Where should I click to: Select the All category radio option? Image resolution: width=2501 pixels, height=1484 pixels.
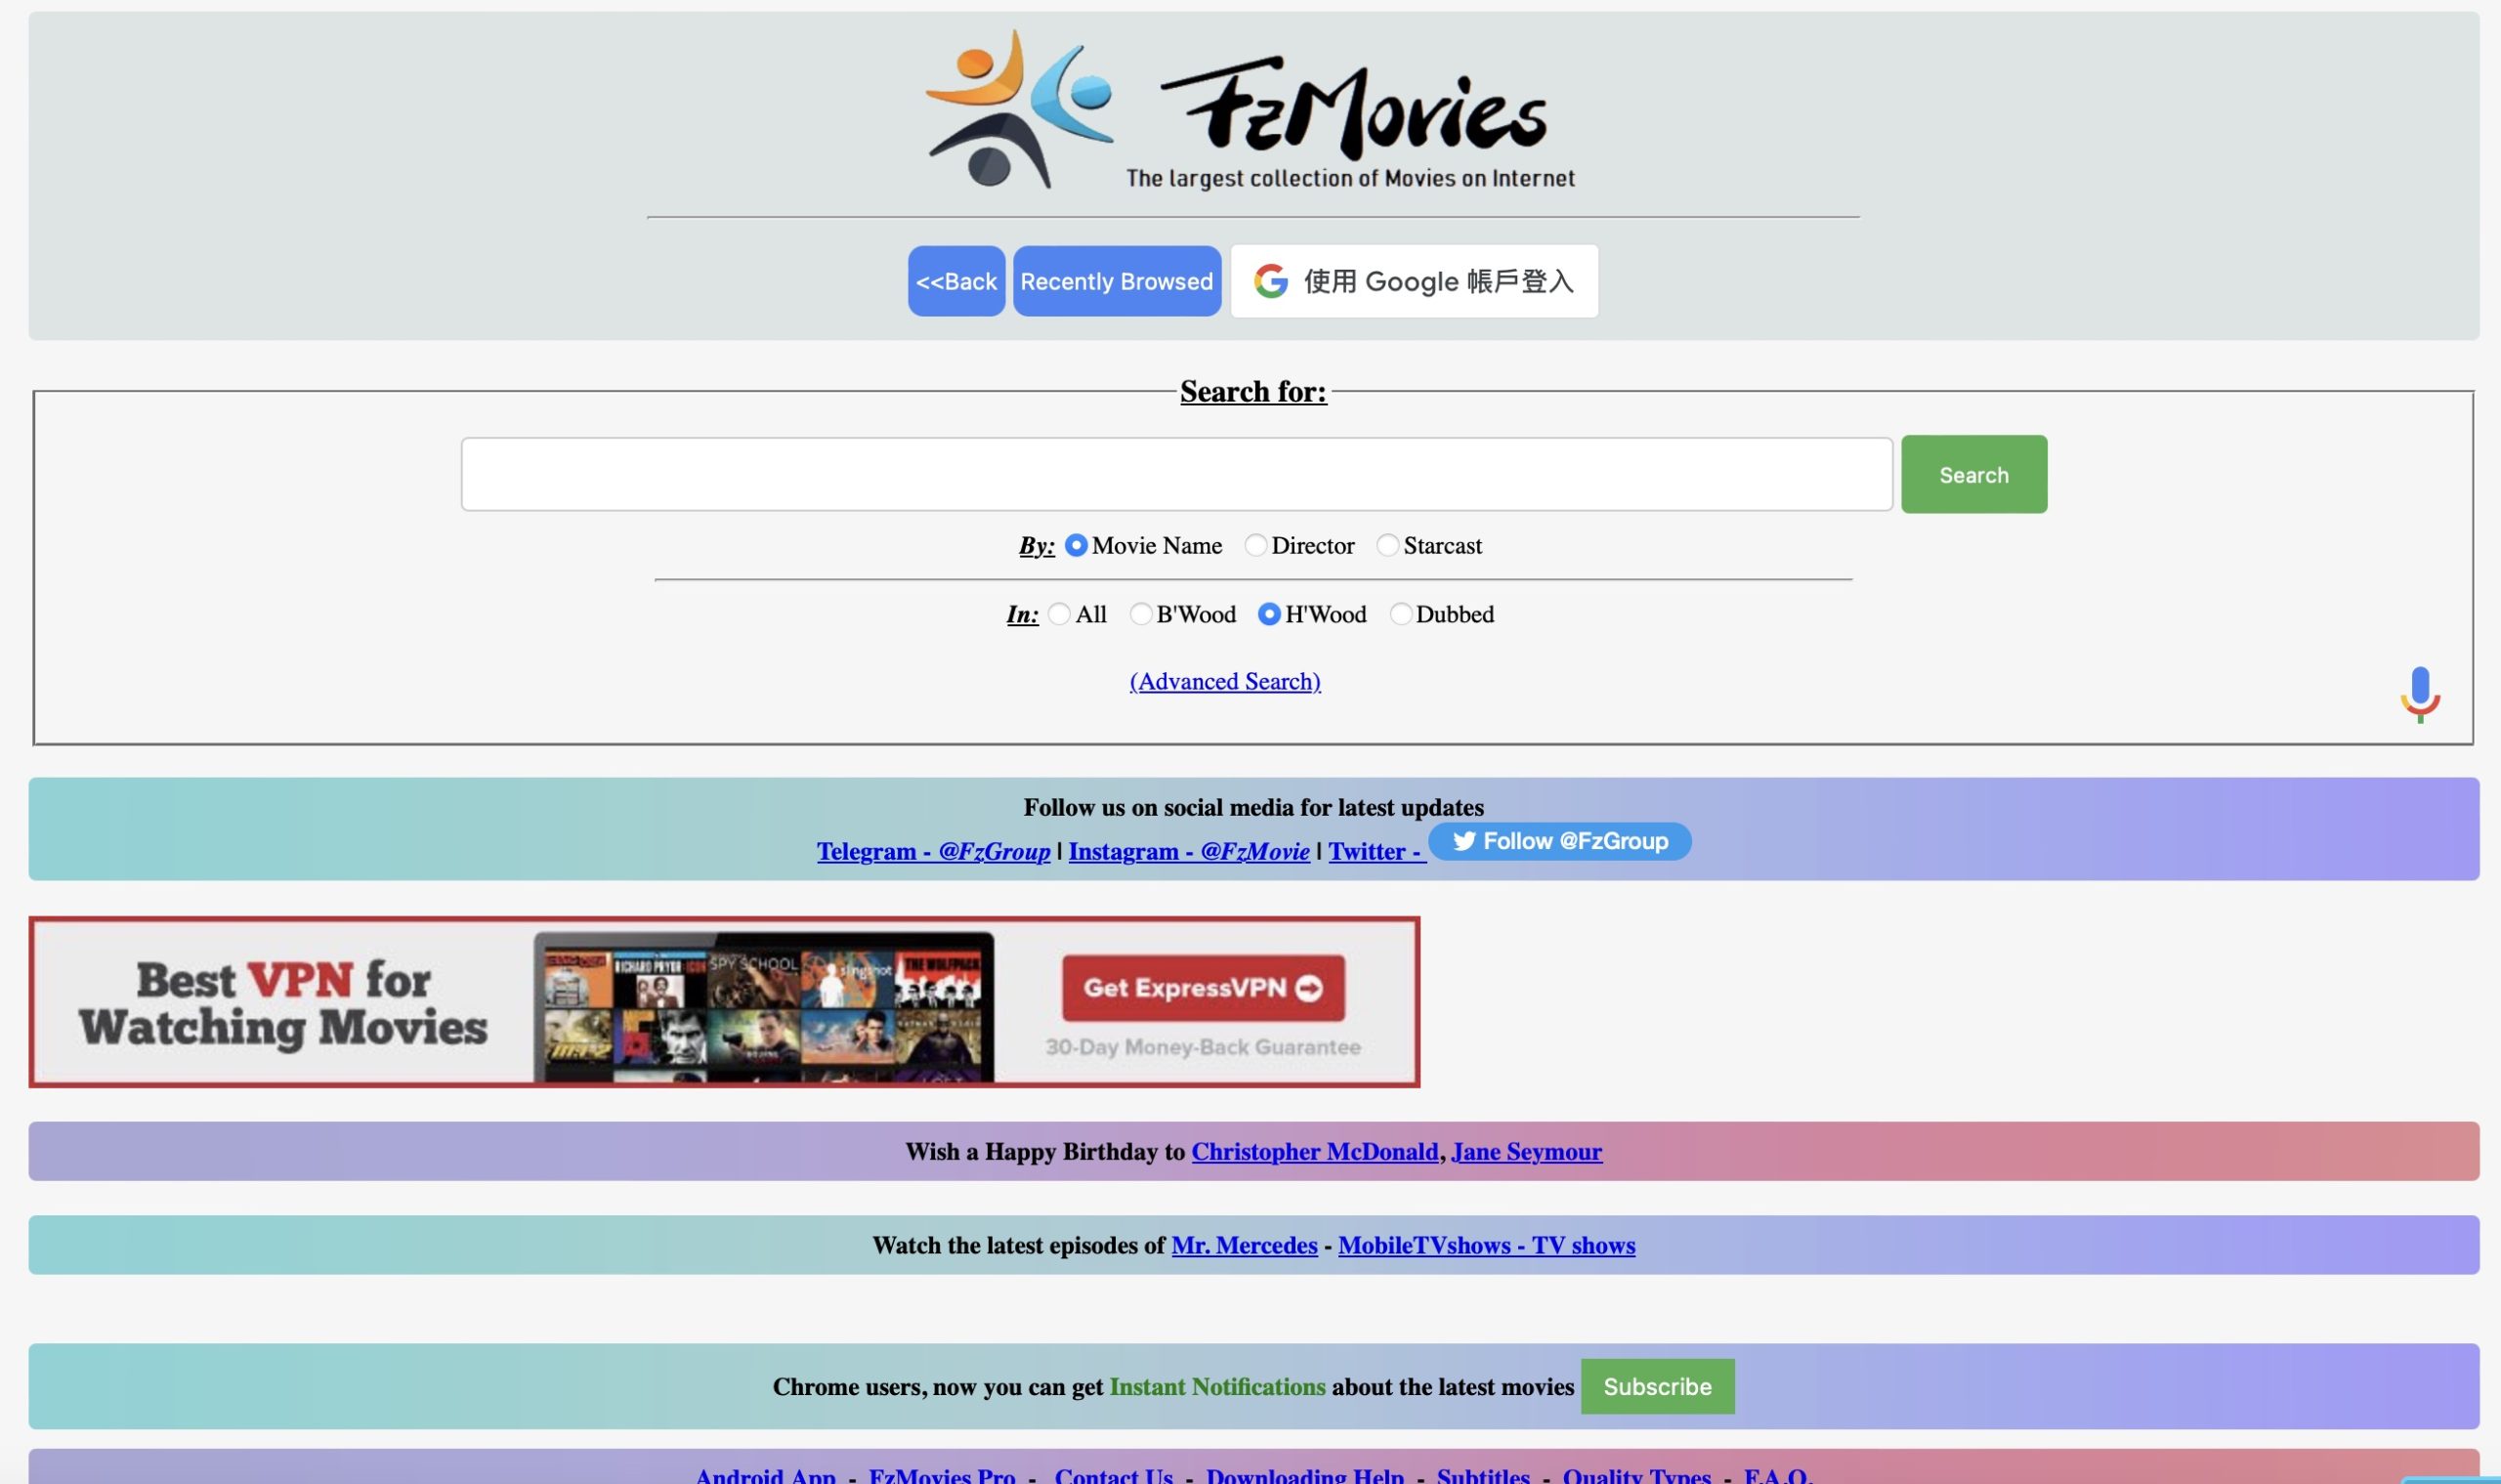(x=1059, y=614)
